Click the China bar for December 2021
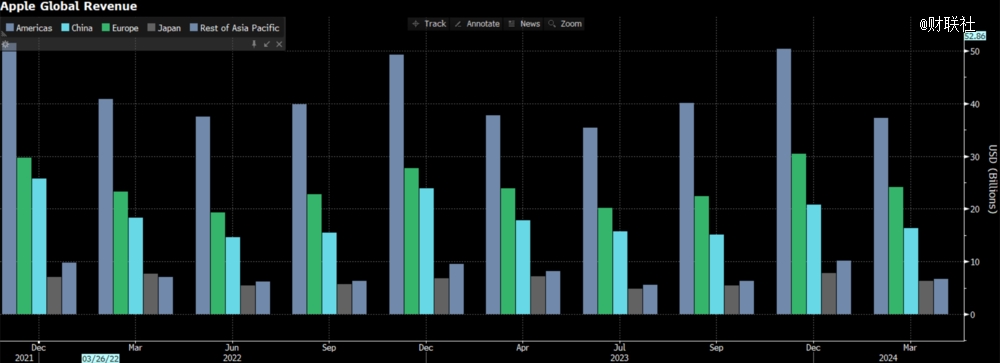Viewport: 1000px width, 363px height. (x=39, y=246)
